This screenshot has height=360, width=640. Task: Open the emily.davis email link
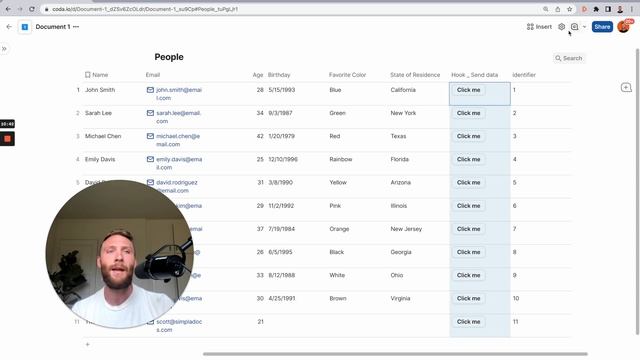179,163
